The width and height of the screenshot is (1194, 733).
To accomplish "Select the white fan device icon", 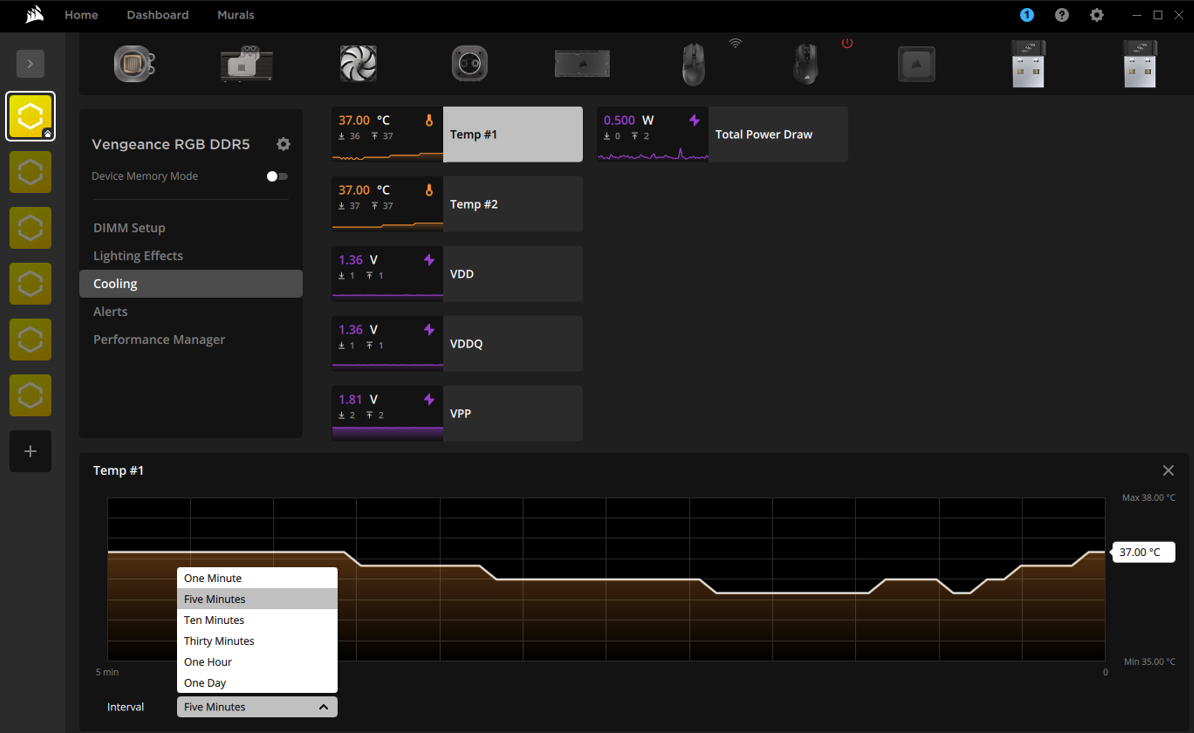I will pos(358,63).
